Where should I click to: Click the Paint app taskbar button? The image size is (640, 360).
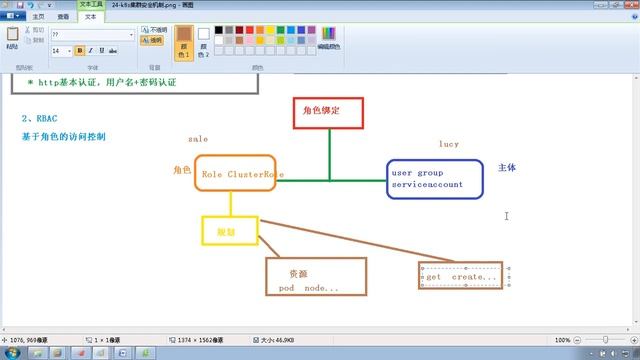click(102, 353)
